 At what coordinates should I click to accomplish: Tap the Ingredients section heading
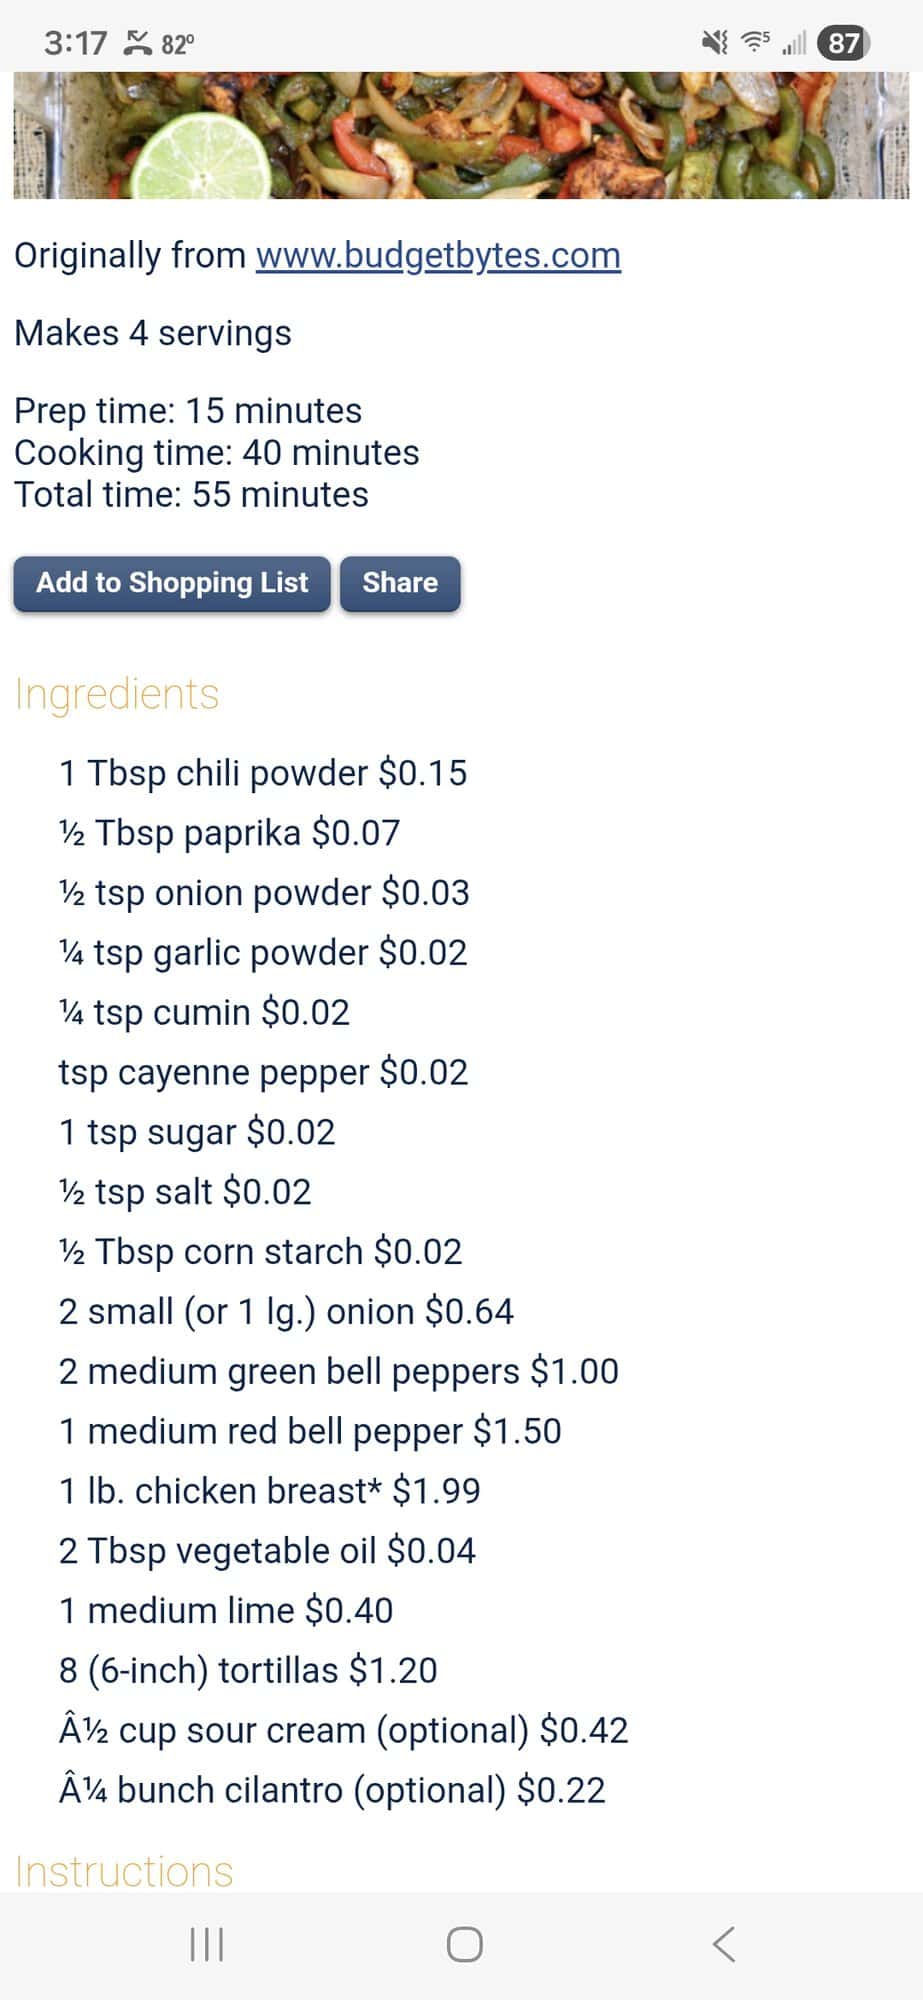coord(117,694)
